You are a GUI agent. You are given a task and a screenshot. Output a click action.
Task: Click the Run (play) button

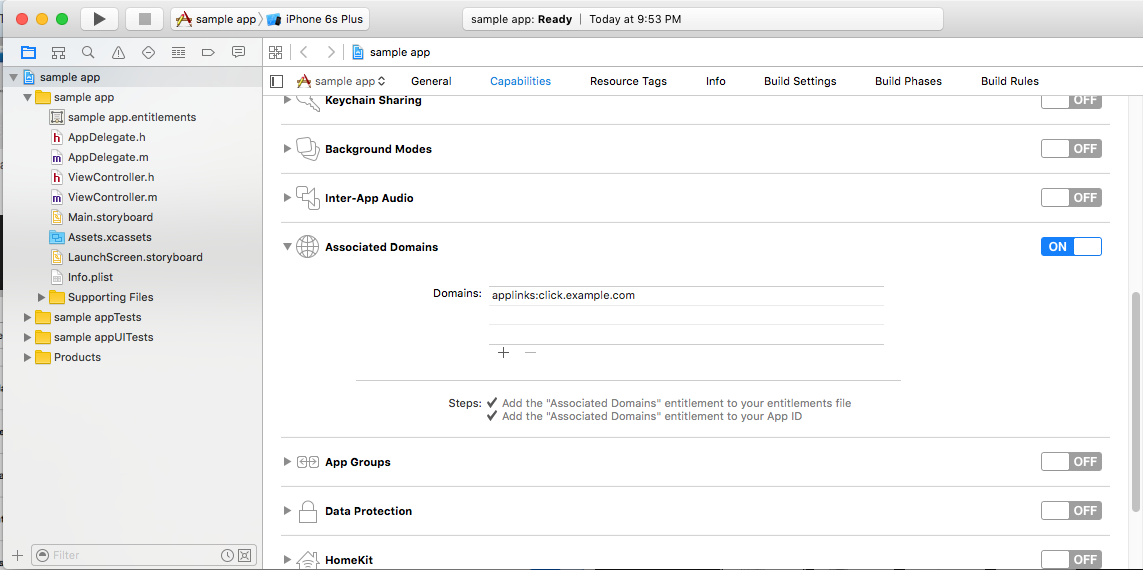[x=98, y=19]
